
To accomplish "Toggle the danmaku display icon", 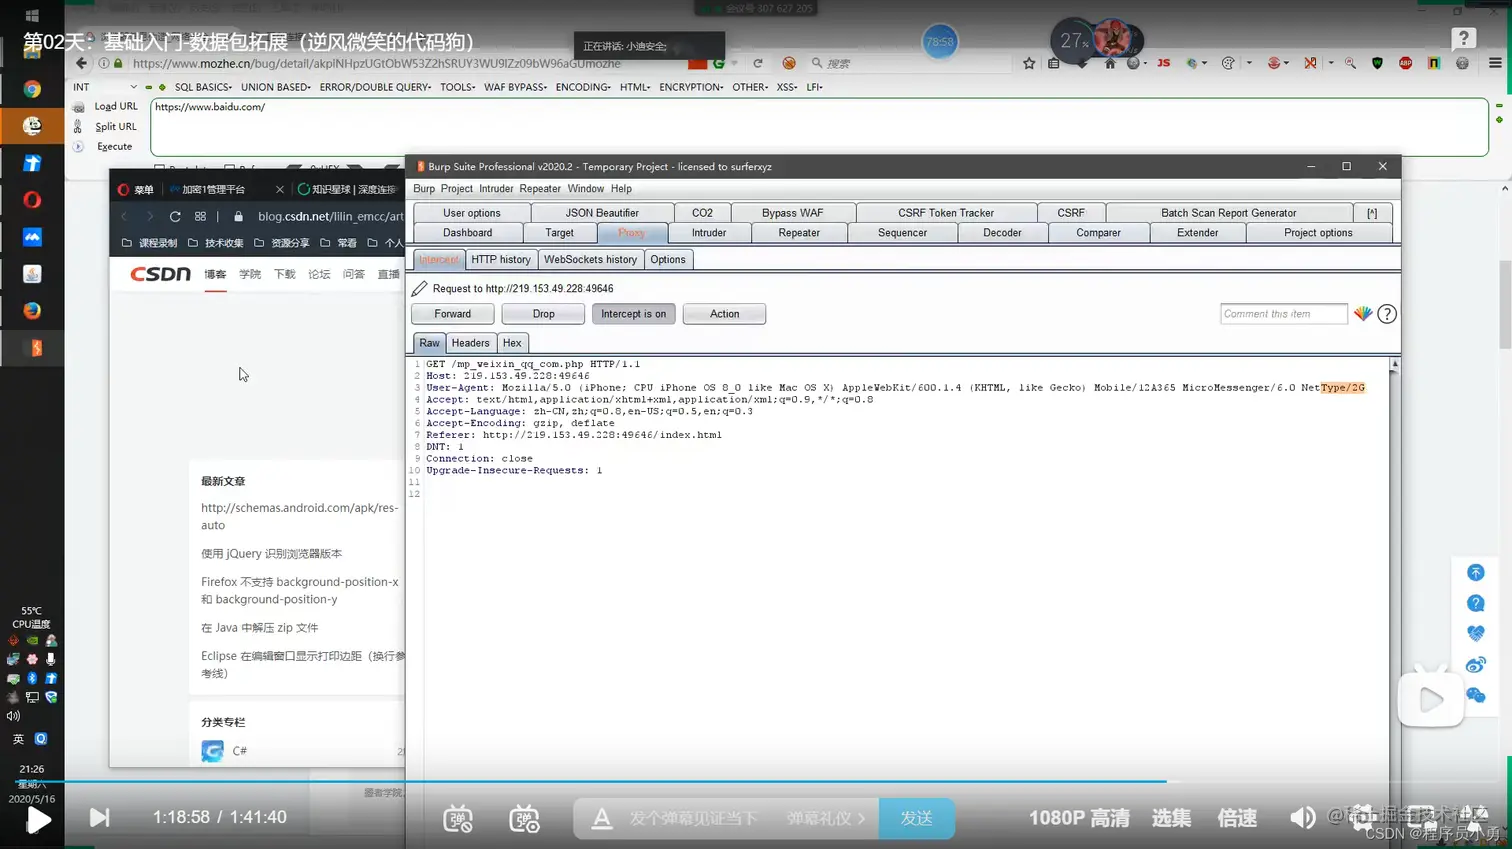I will [x=458, y=818].
